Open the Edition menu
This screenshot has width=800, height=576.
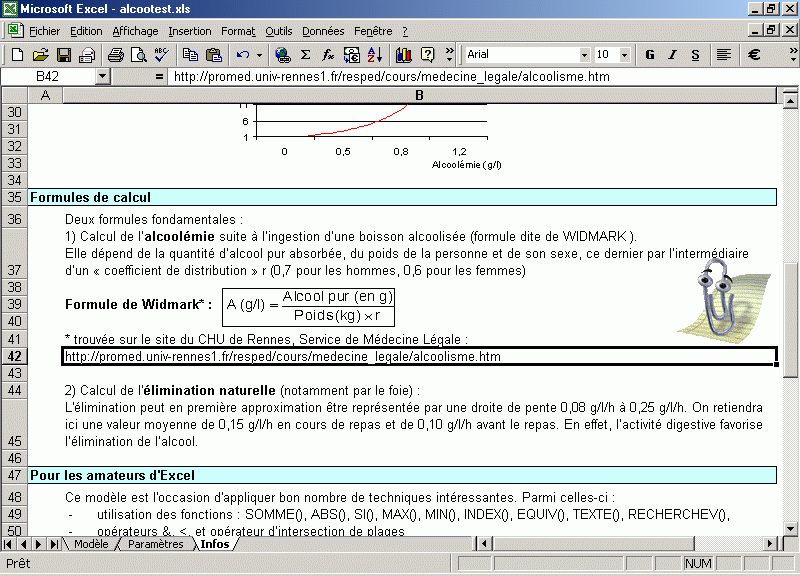coord(86,31)
